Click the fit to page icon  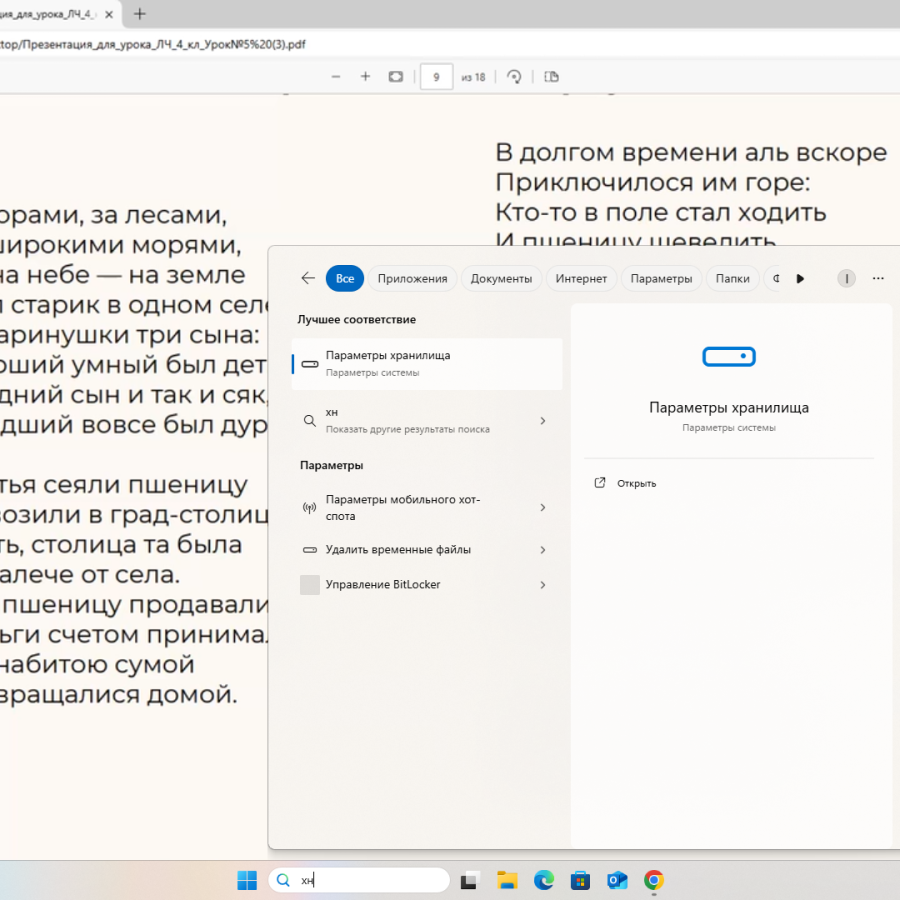click(395, 77)
